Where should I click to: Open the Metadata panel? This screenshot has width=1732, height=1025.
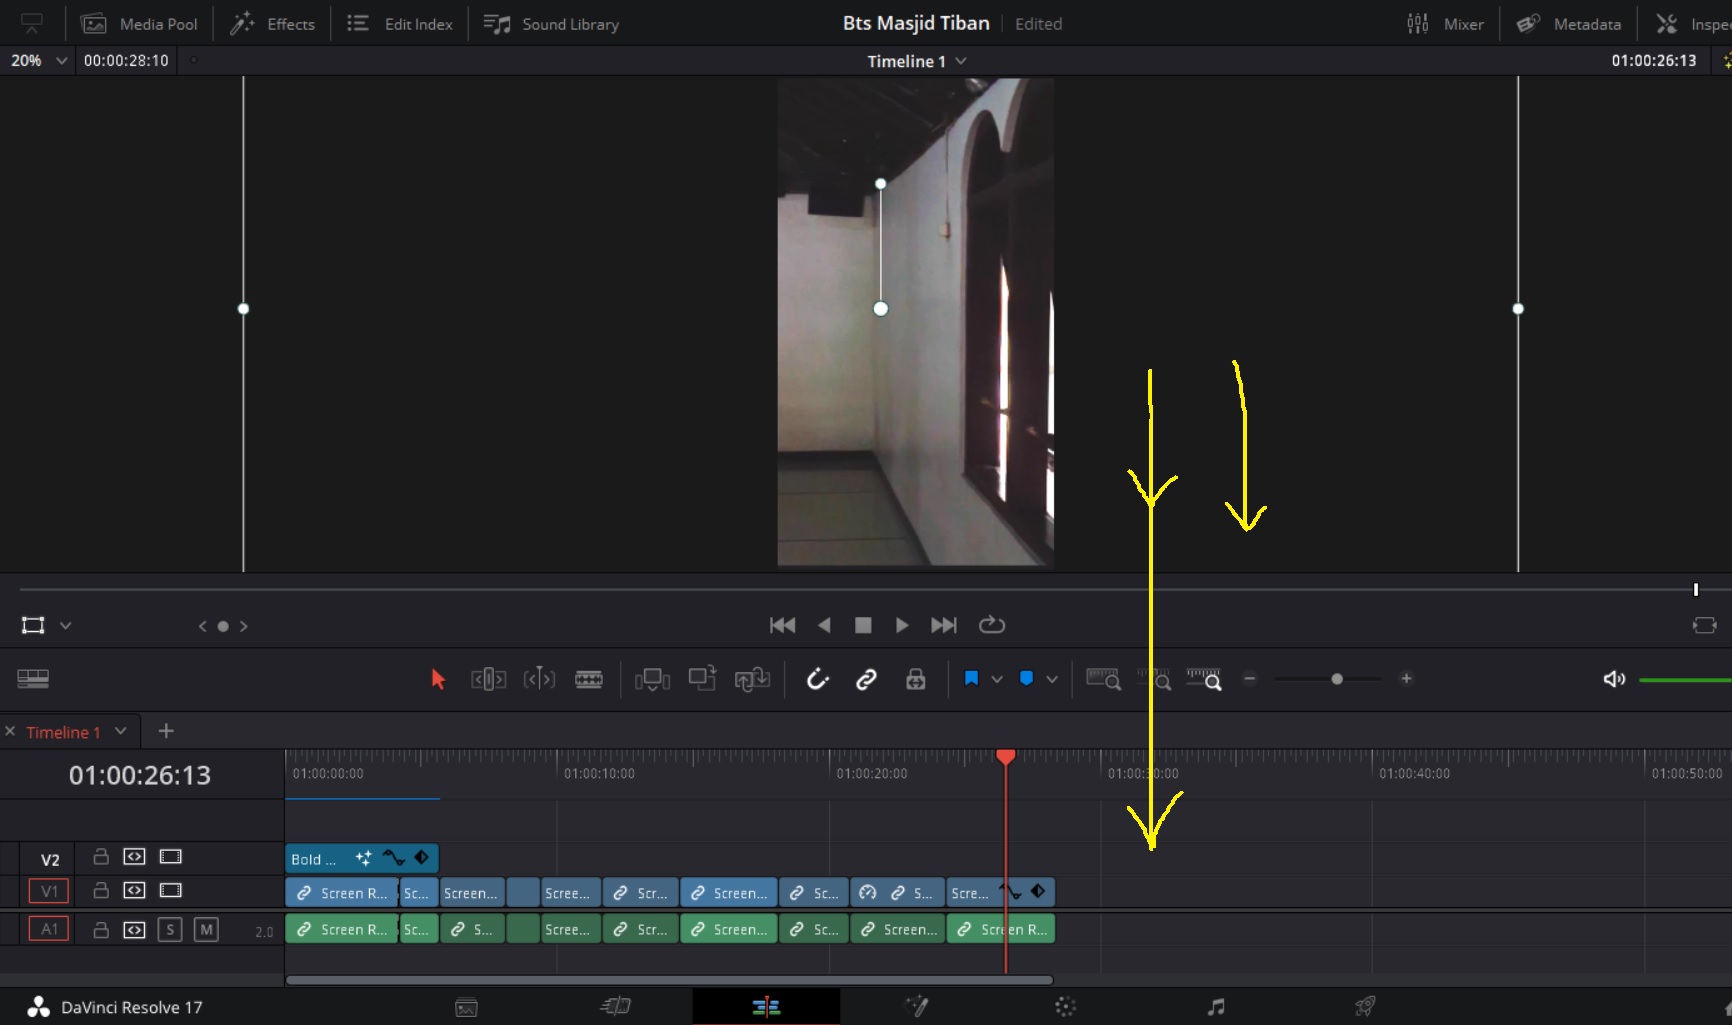(x=1568, y=24)
